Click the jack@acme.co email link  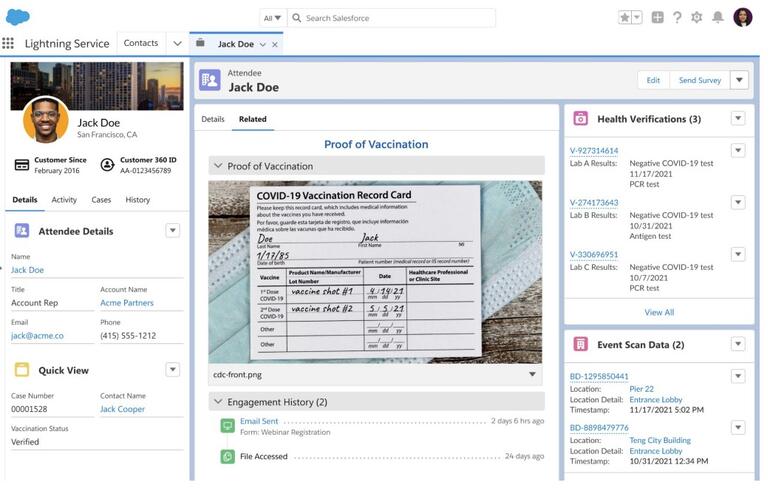[x=37, y=336]
